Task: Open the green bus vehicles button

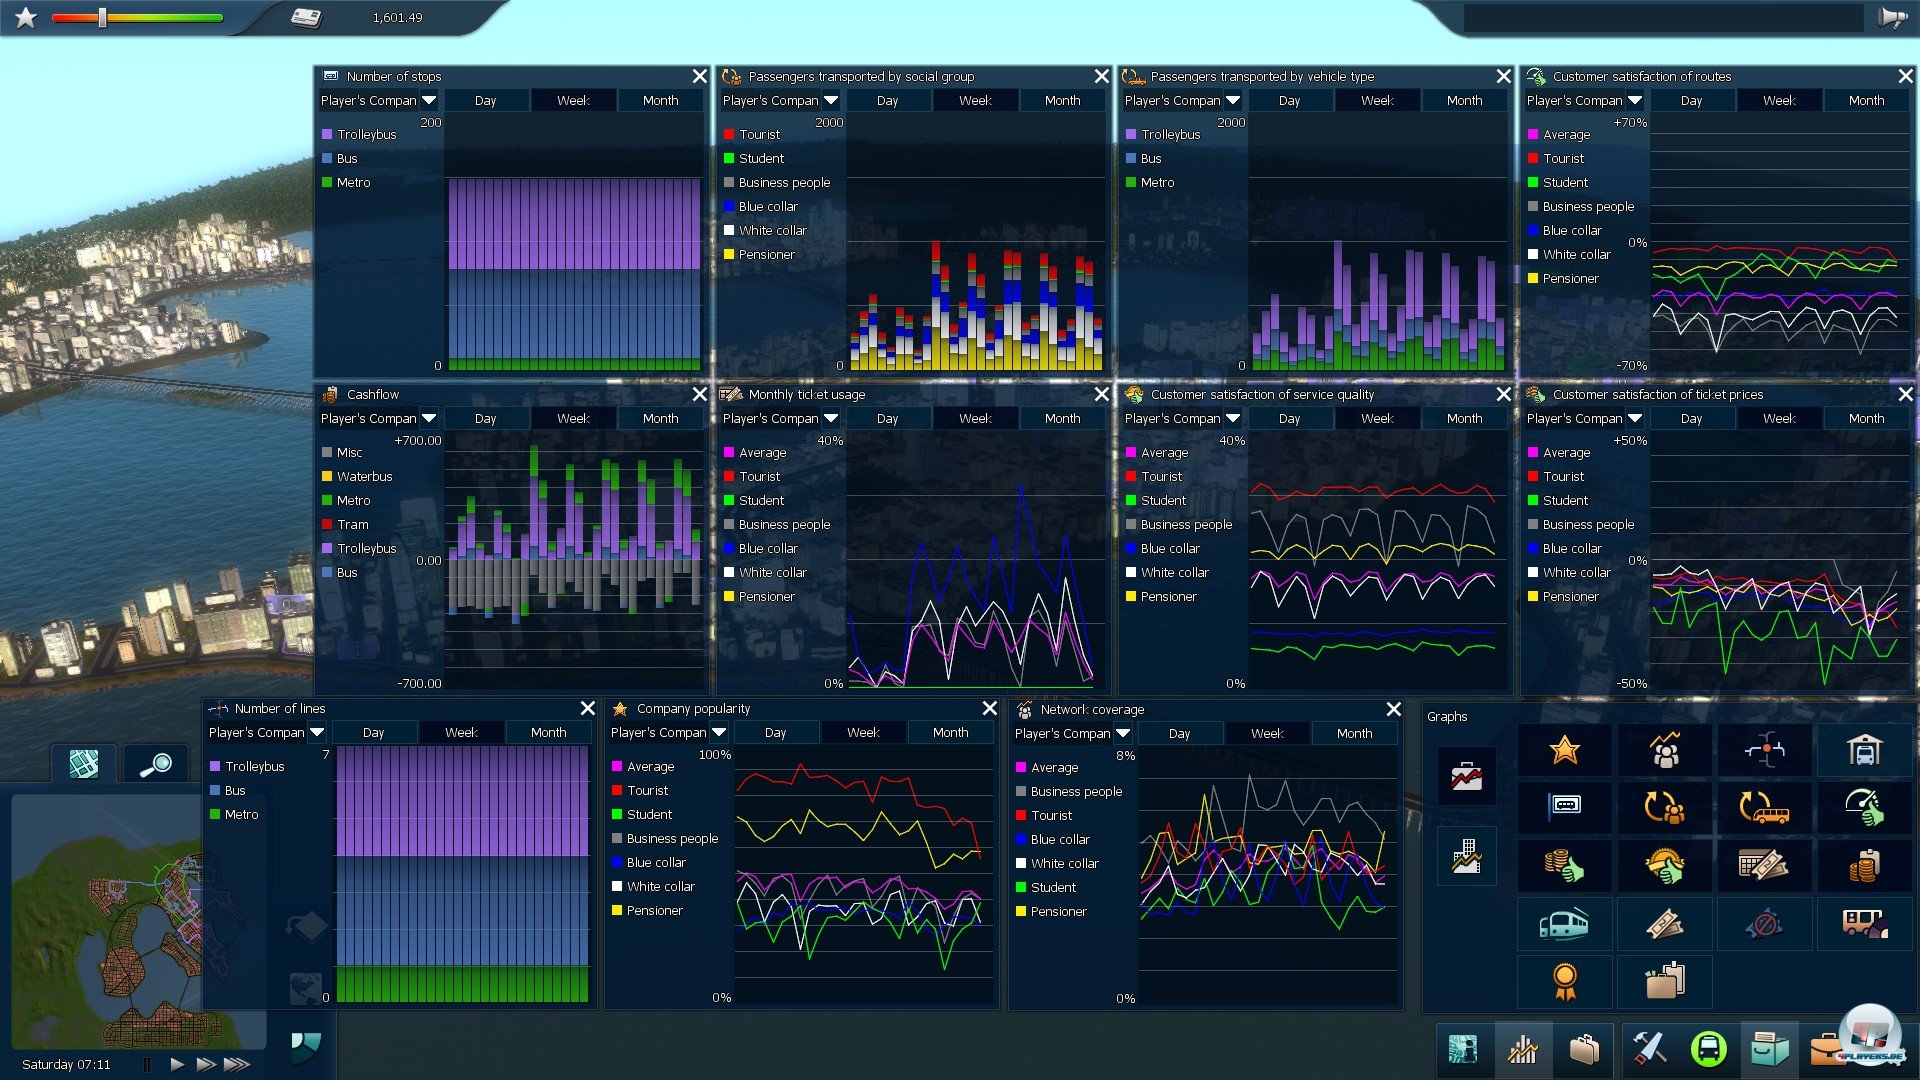Action: point(1708,1049)
